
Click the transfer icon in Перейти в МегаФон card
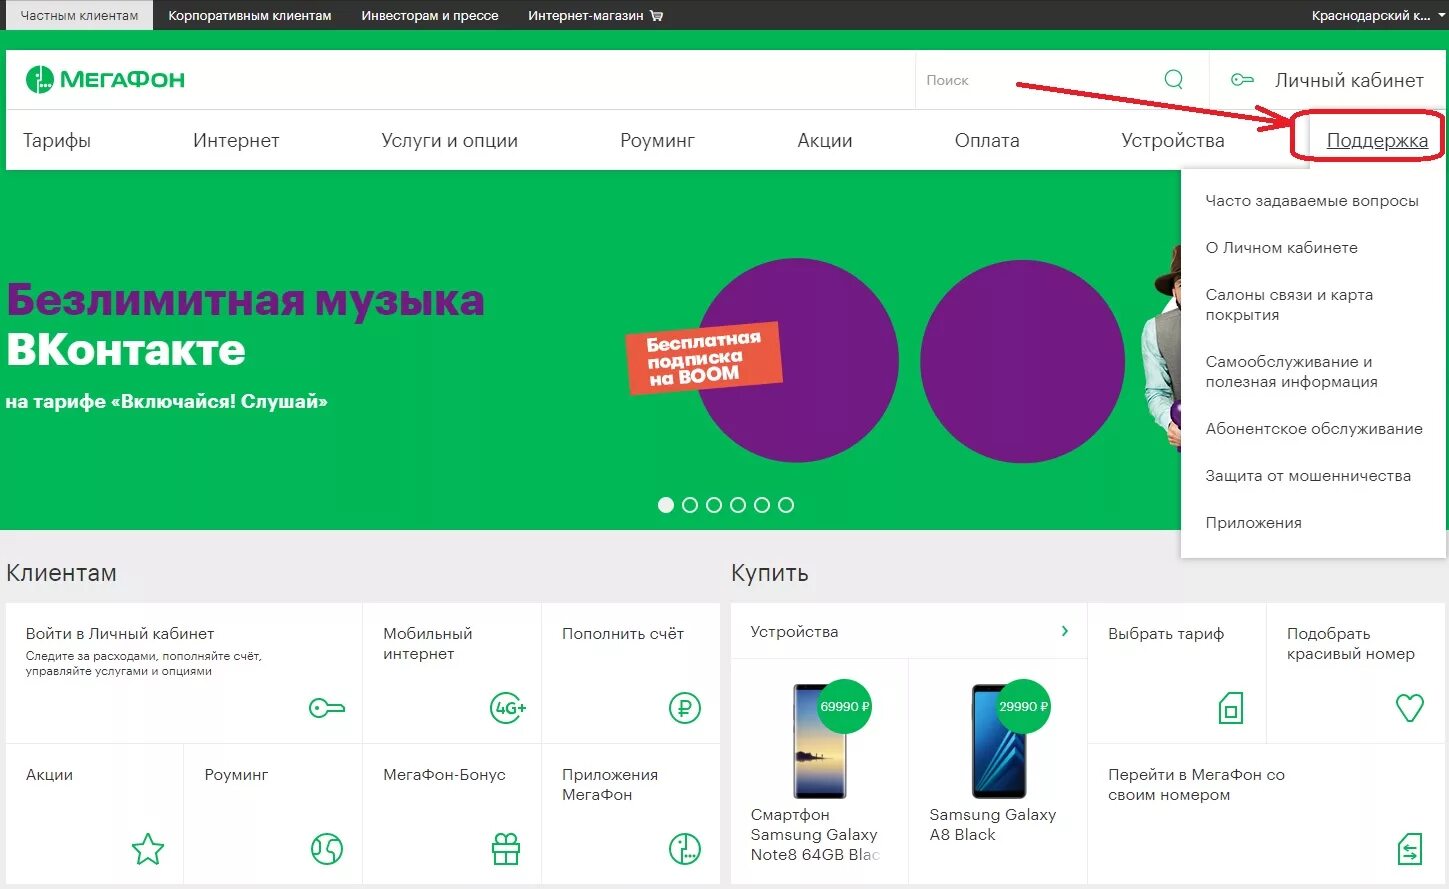pos(1410,849)
